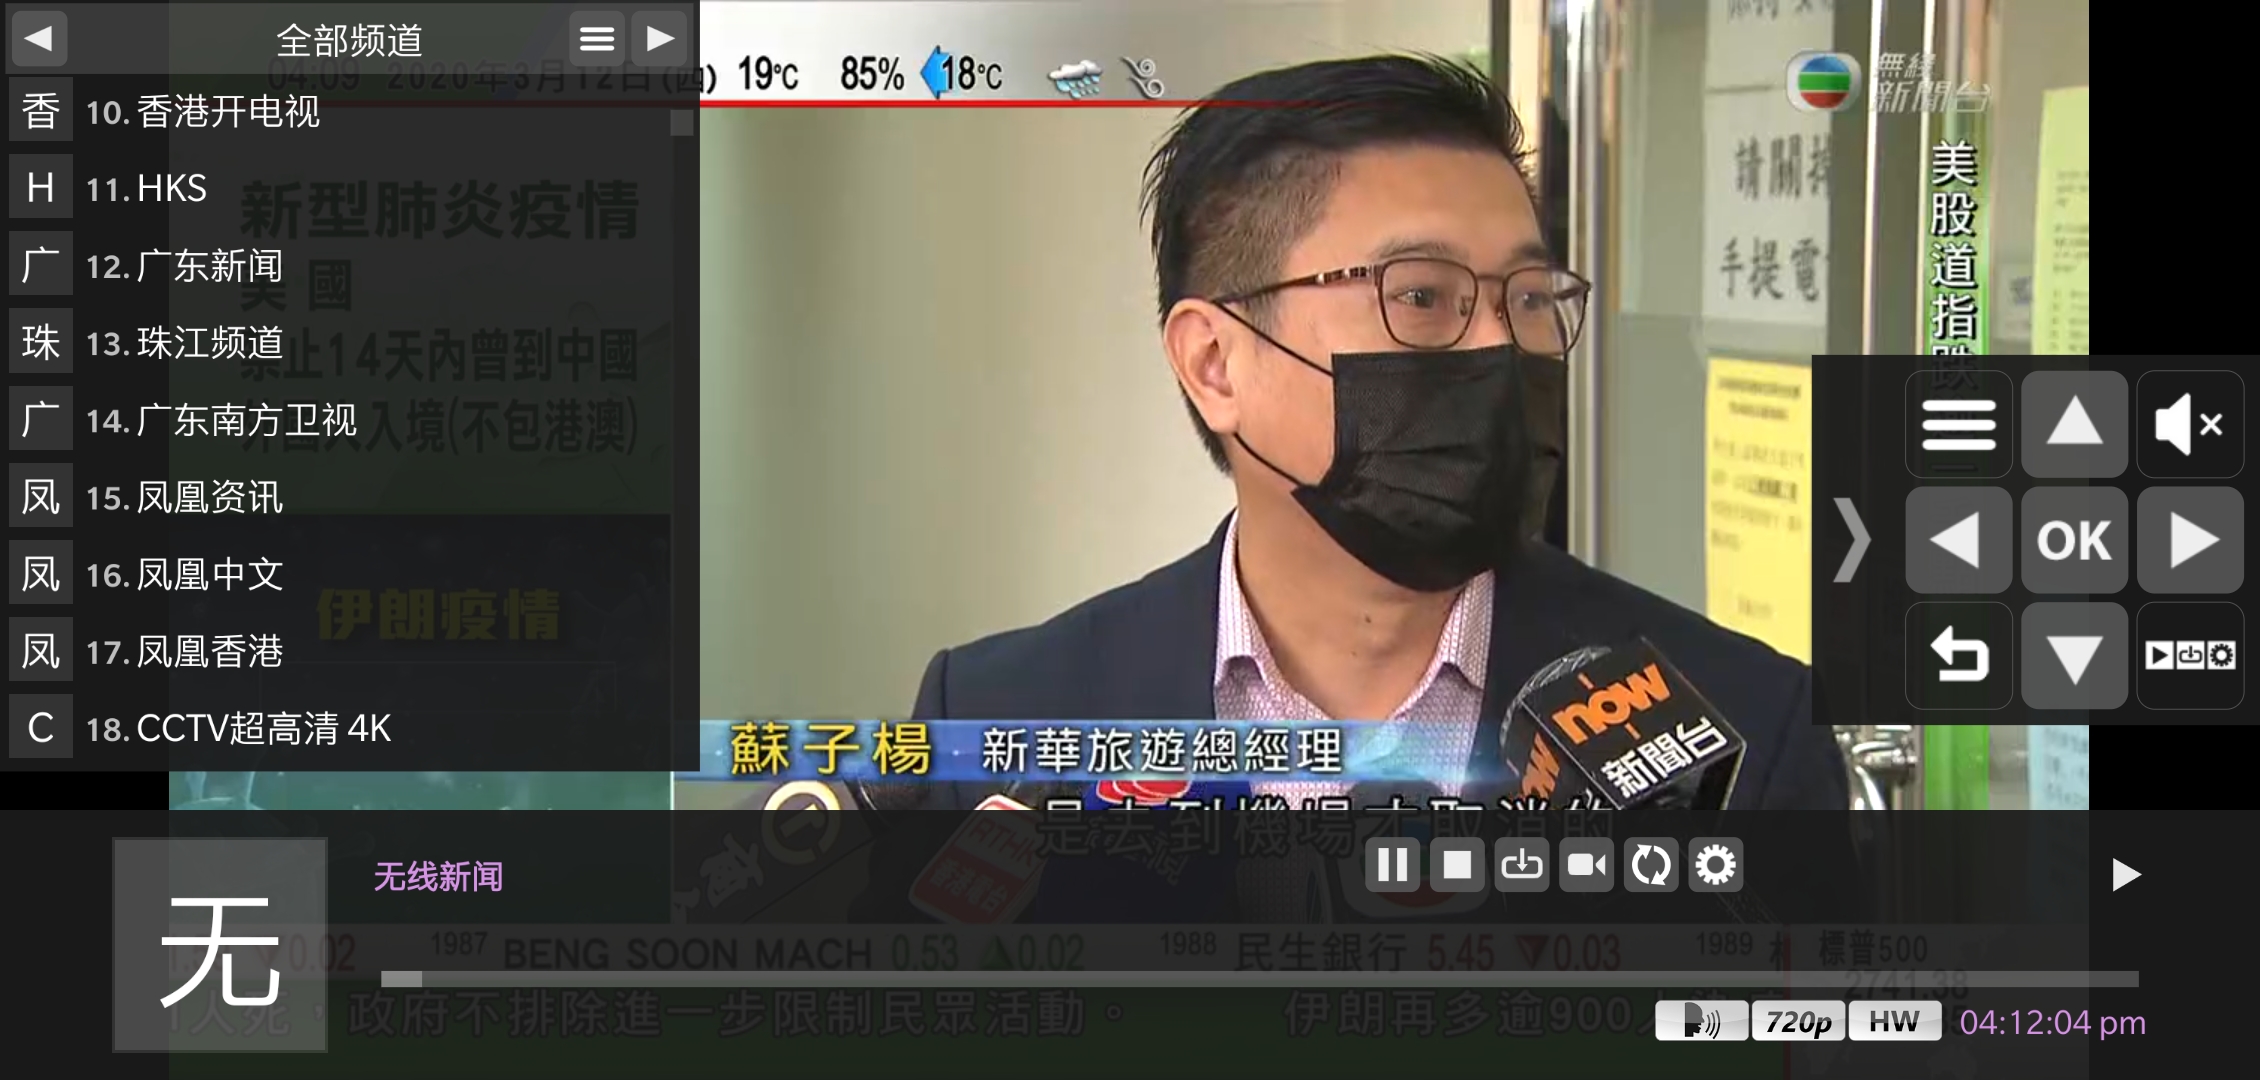This screenshot has height=1080, width=2260.
Task: Click down arrow on remote pad
Action: click(x=2075, y=656)
